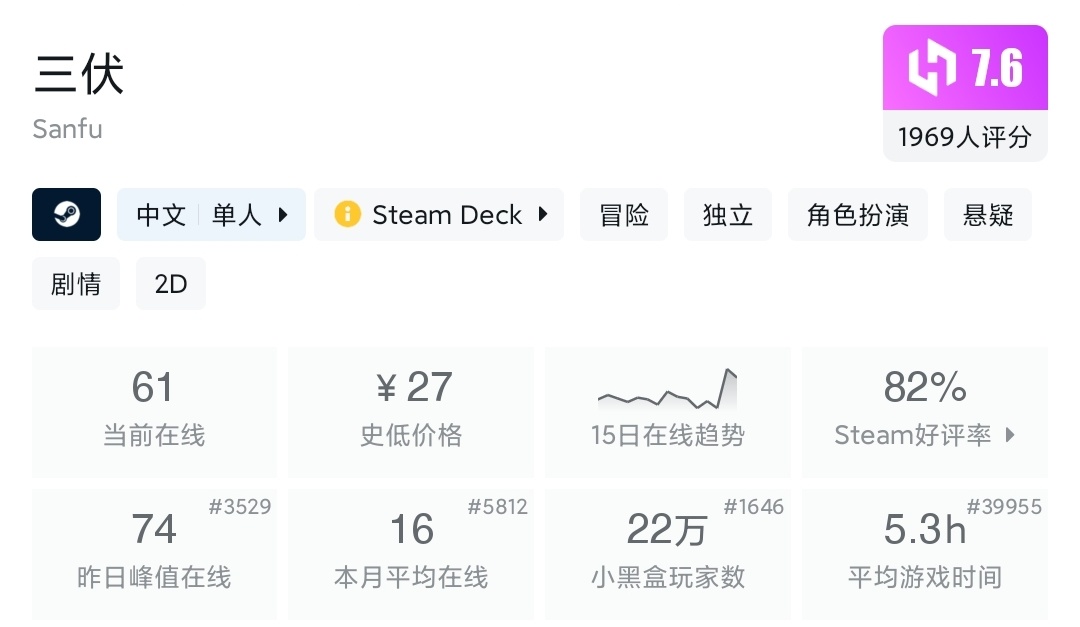Choose the 2D tag
The image size is (1080, 627).
(x=171, y=284)
